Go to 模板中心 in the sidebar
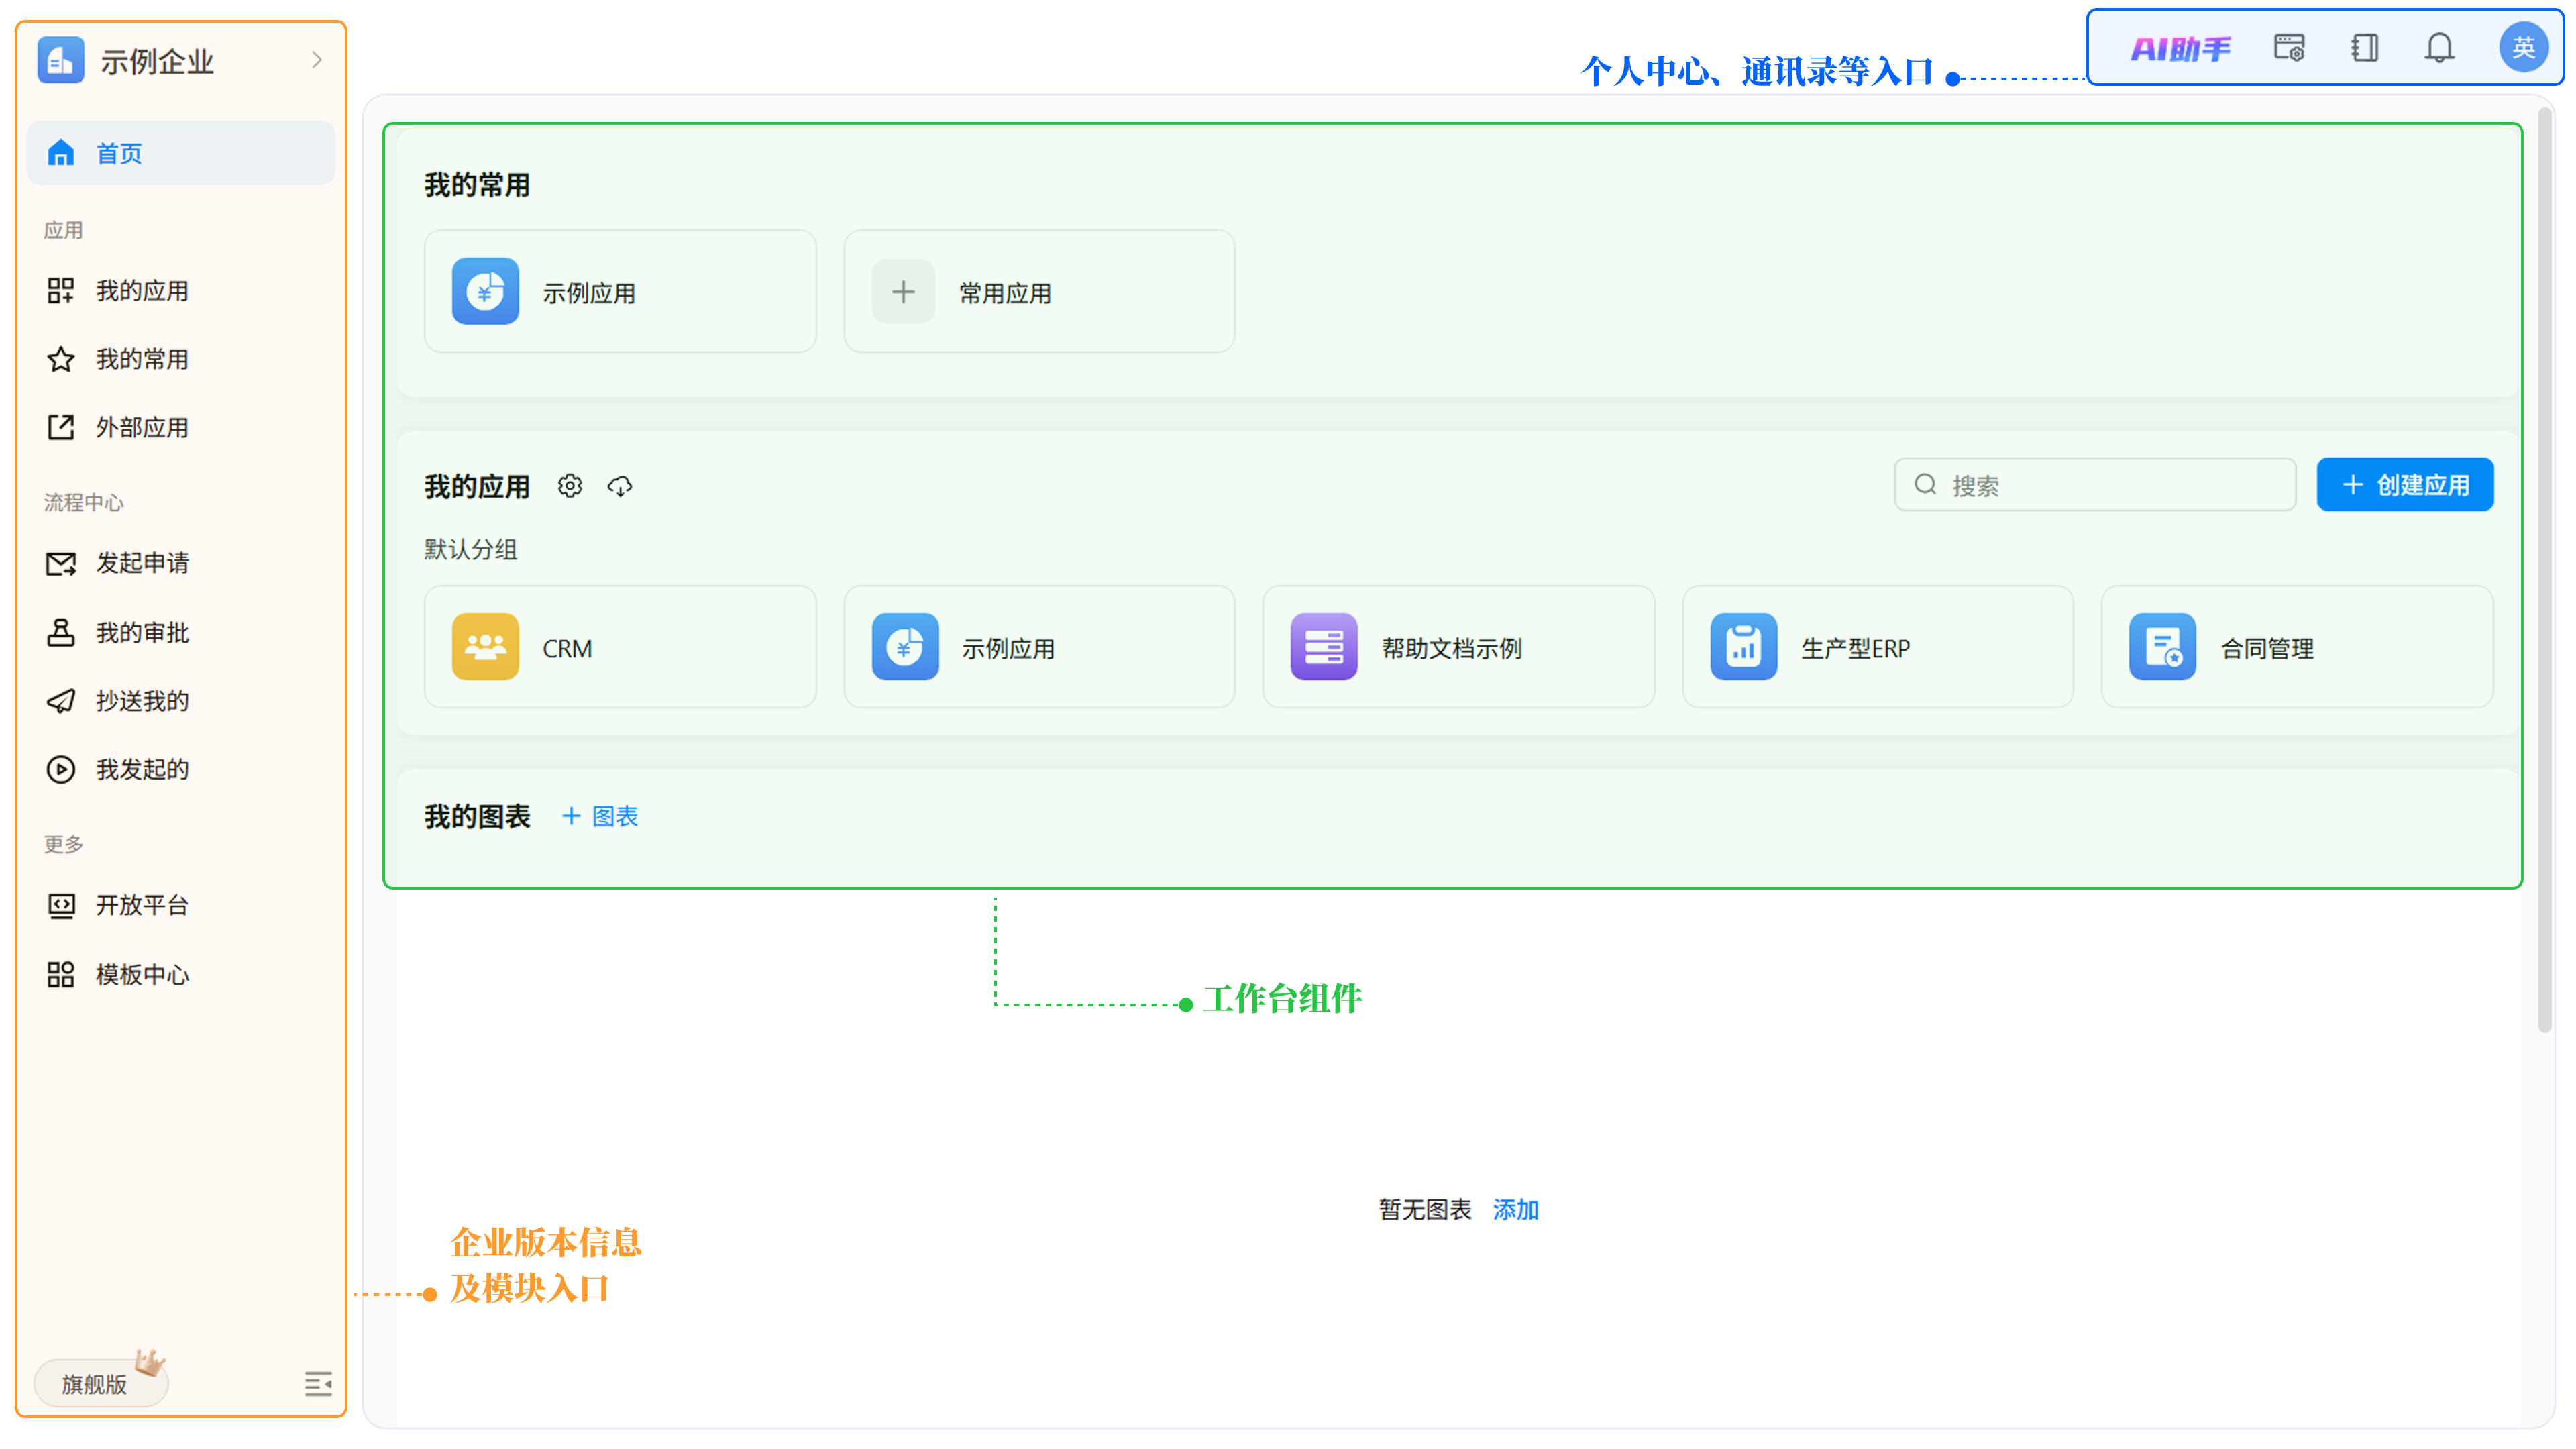Viewport: 2576px width, 1449px height. pyautogui.click(x=142, y=975)
